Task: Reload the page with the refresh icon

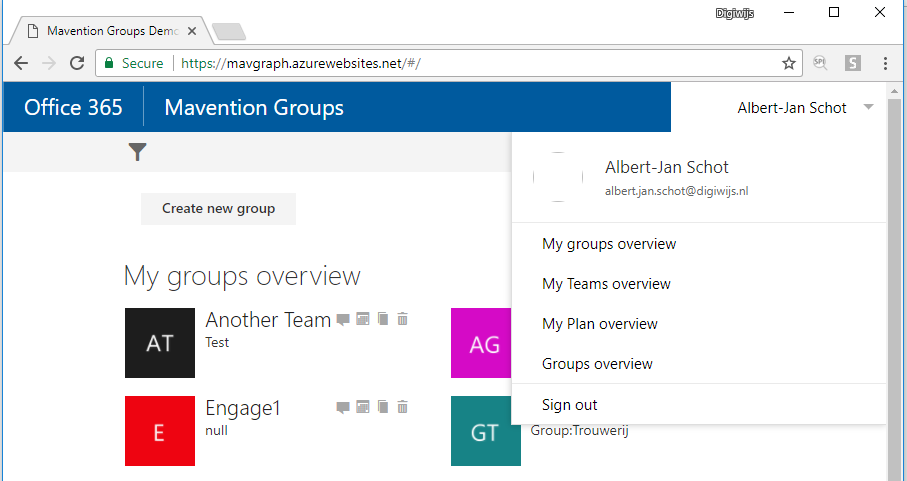Action: point(77,63)
